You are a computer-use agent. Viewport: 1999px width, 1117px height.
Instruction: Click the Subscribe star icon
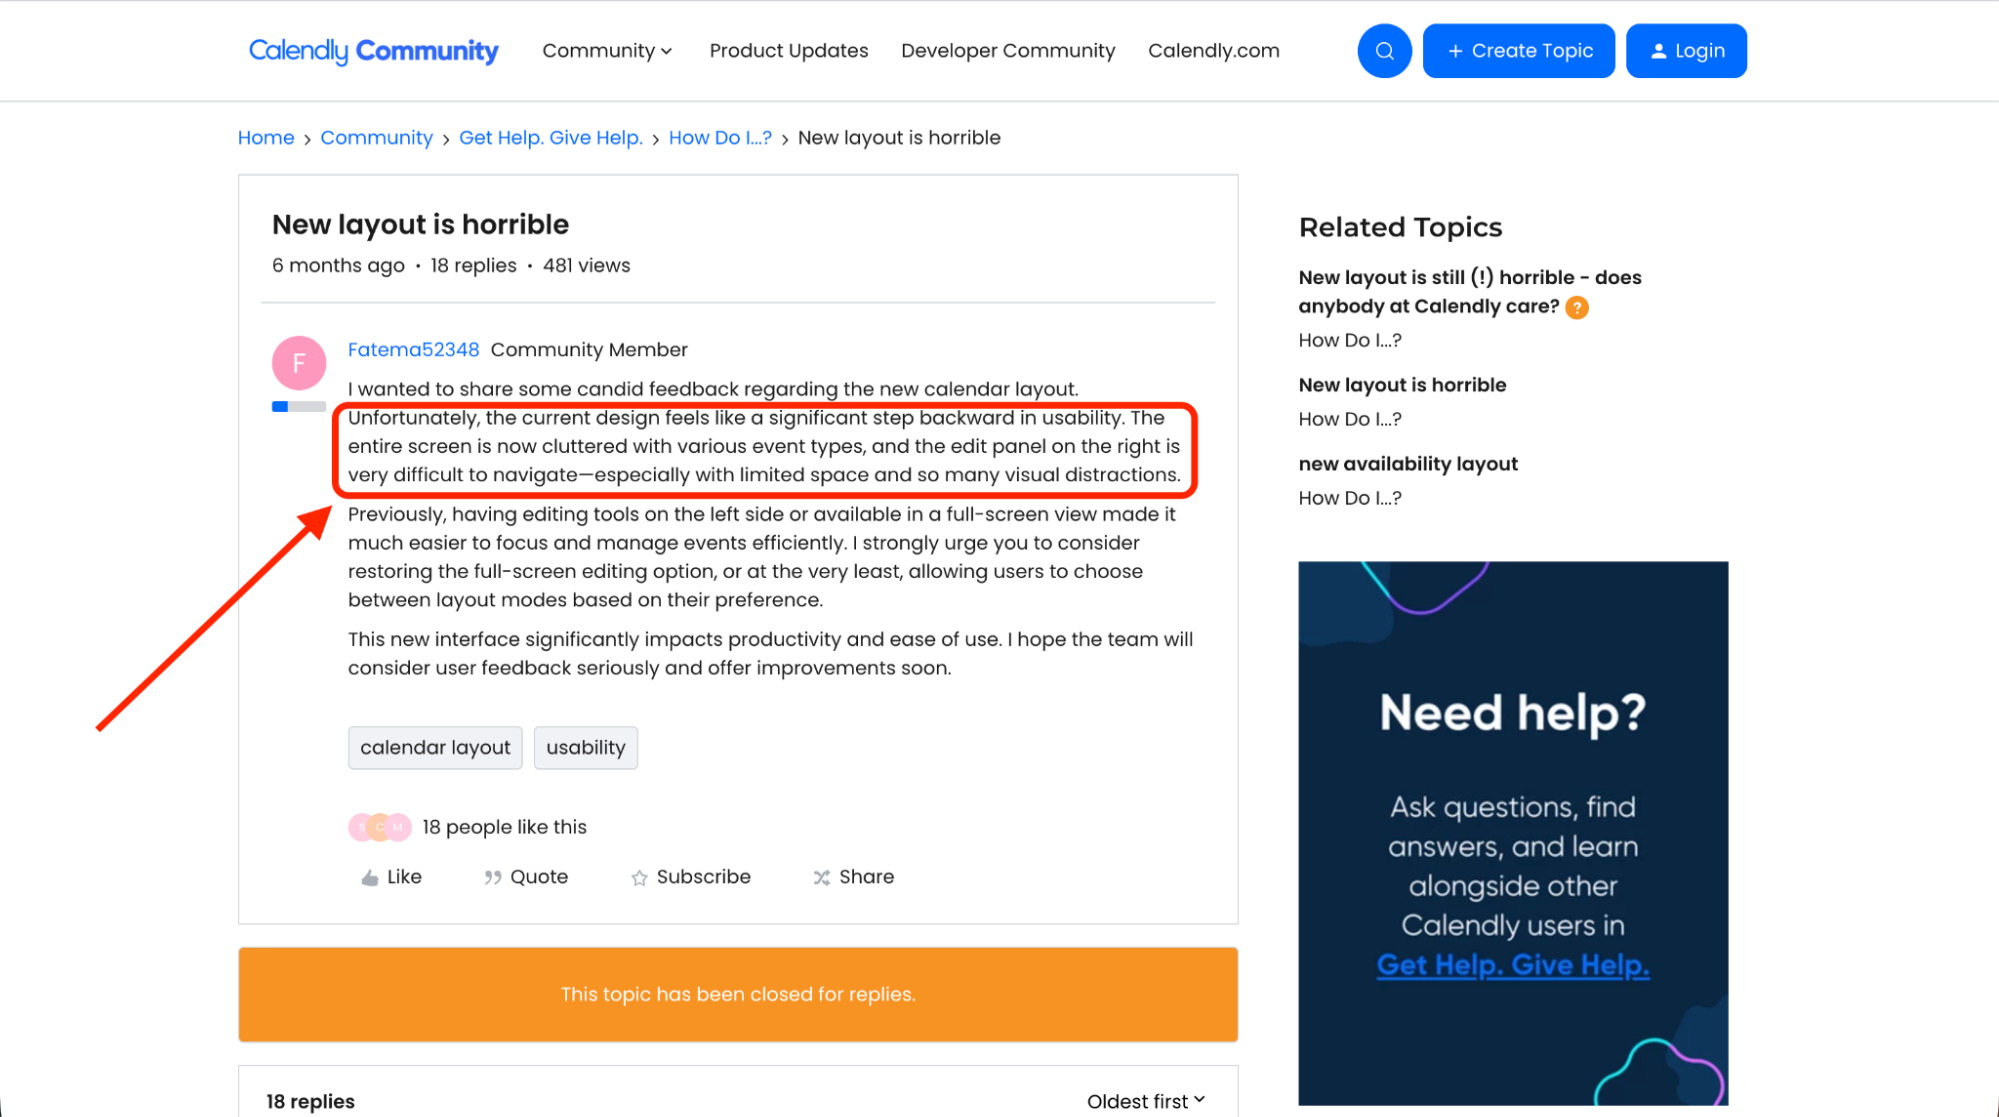coord(639,878)
